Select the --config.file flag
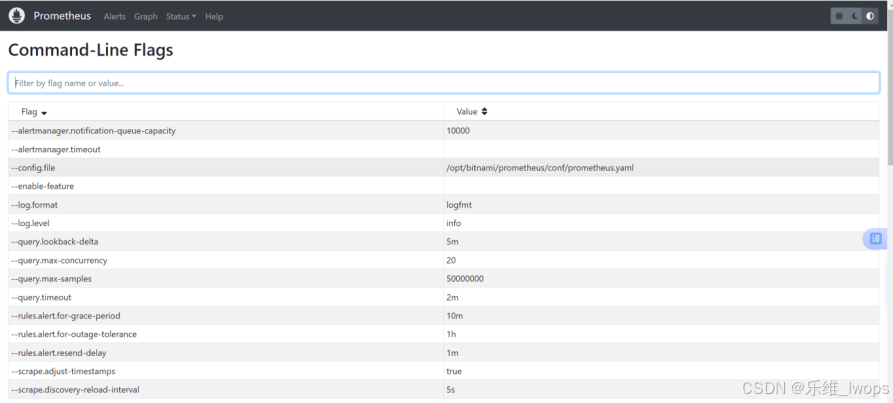Viewport: 893px width, 403px height. [x=33, y=168]
